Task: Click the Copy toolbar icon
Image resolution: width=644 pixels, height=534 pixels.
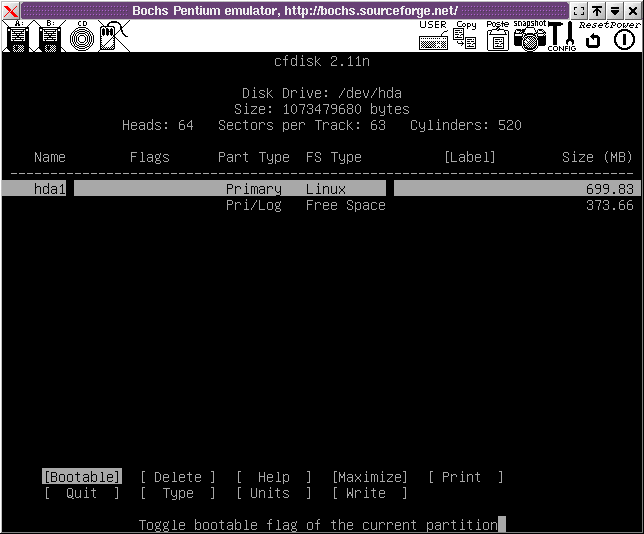Action: (x=465, y=36)
